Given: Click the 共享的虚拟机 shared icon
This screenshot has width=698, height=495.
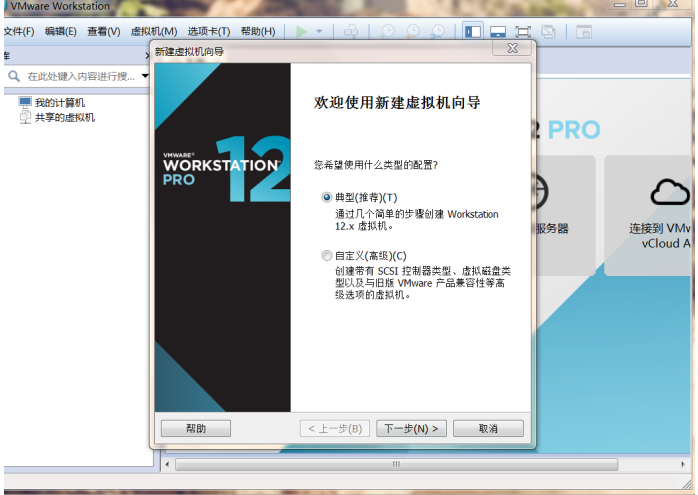Looking at the screenshot, I should click(25, 117).
